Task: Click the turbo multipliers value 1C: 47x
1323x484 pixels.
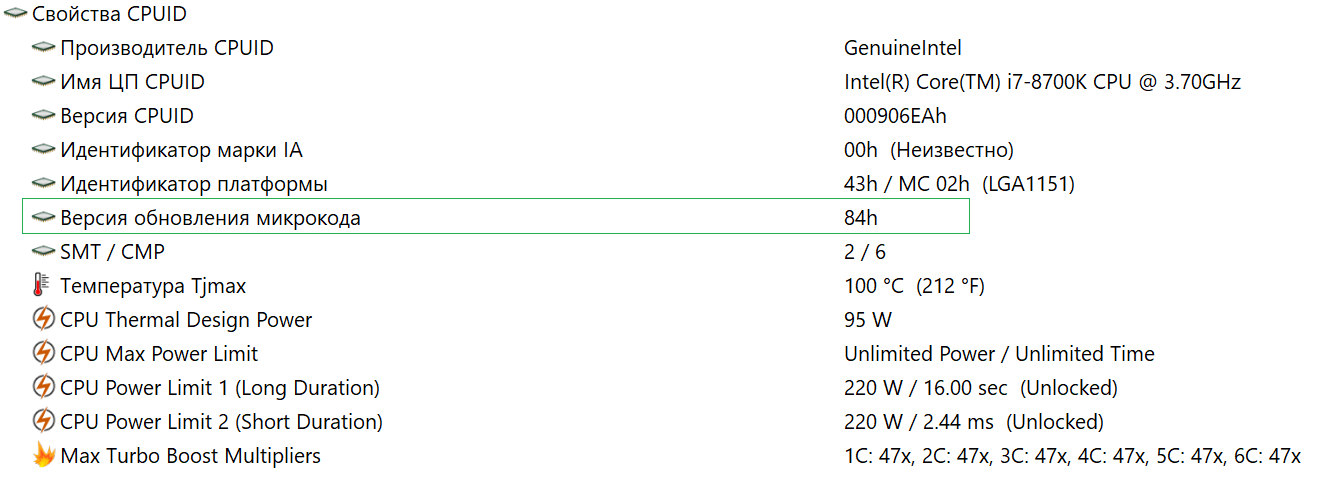Action: 876,456
